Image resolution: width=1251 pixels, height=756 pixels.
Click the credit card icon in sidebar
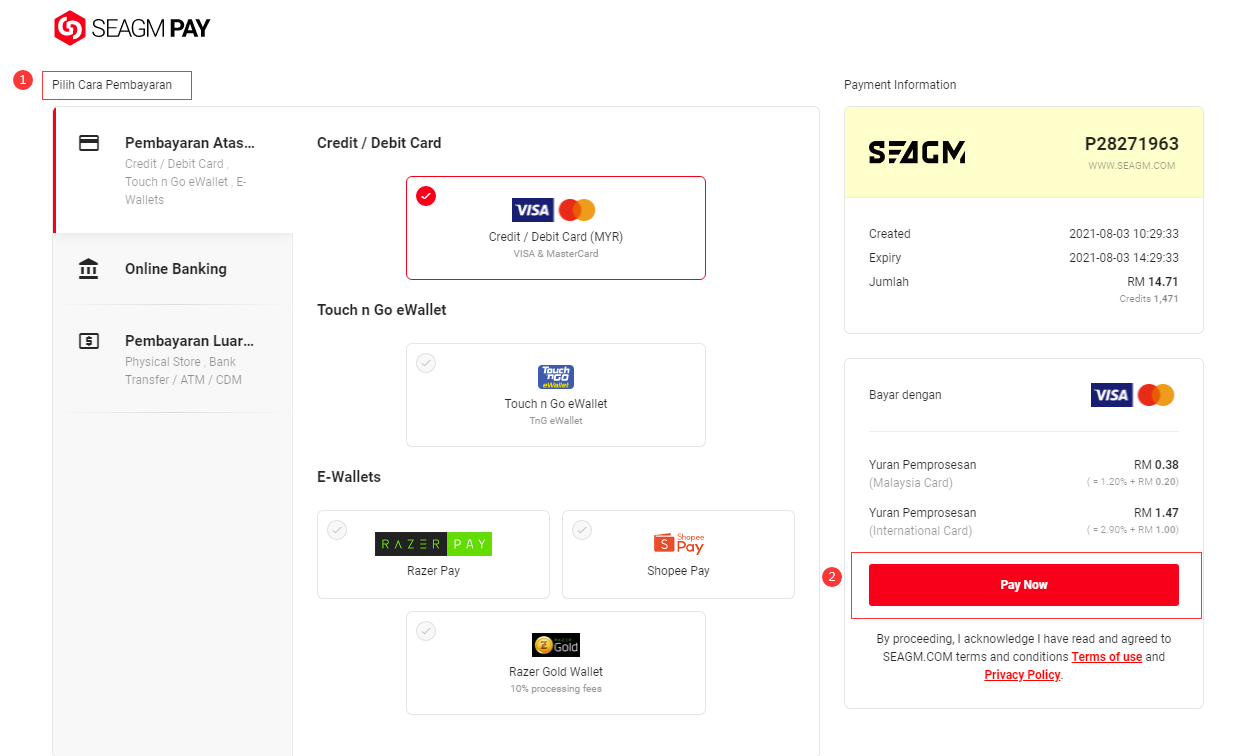89,143
